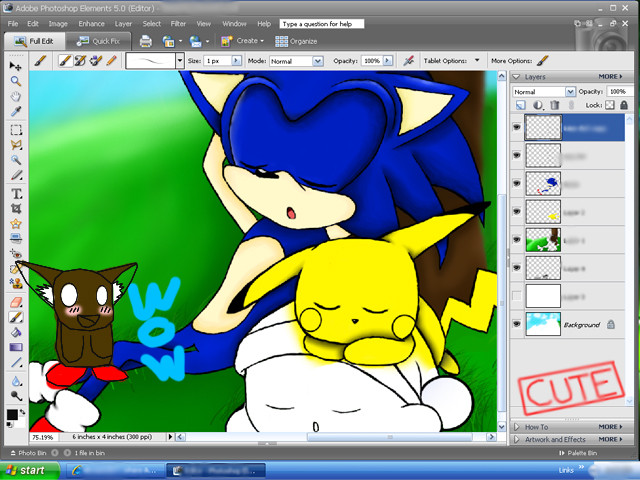Toggle Lock all in Layers palette
This screenshot has height=480, width=640.
tap(624, 105)
